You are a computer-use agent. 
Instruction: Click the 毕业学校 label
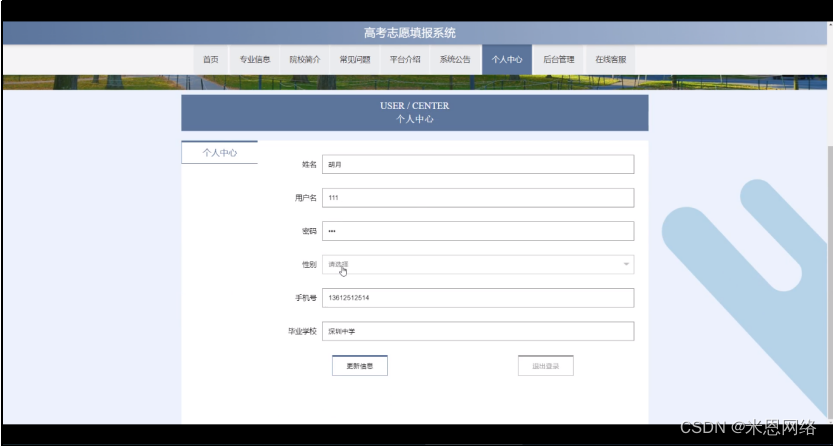tap(302, 331)
